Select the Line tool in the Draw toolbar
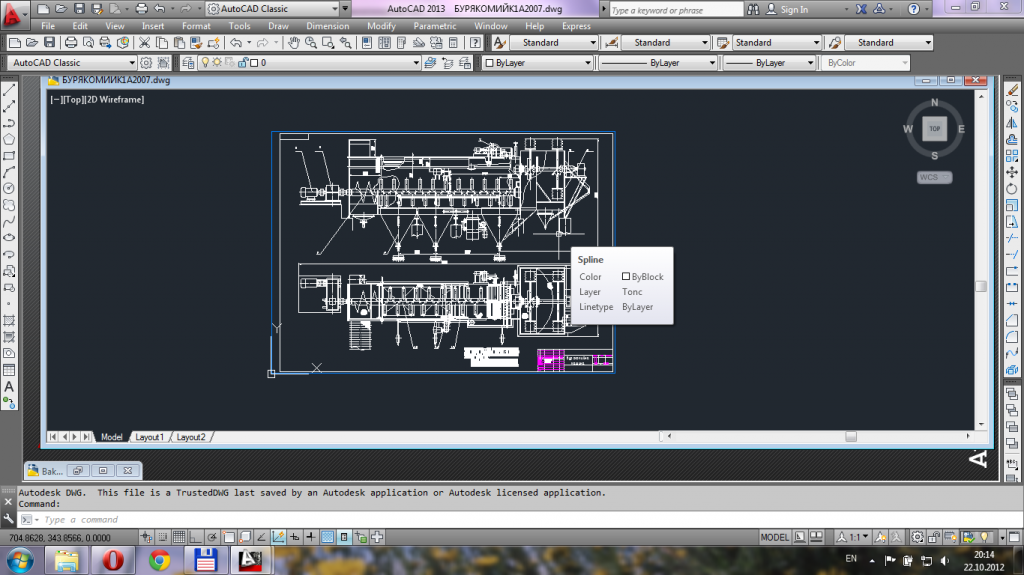This screenshot has height=575, width=1024. pos(9,90)
